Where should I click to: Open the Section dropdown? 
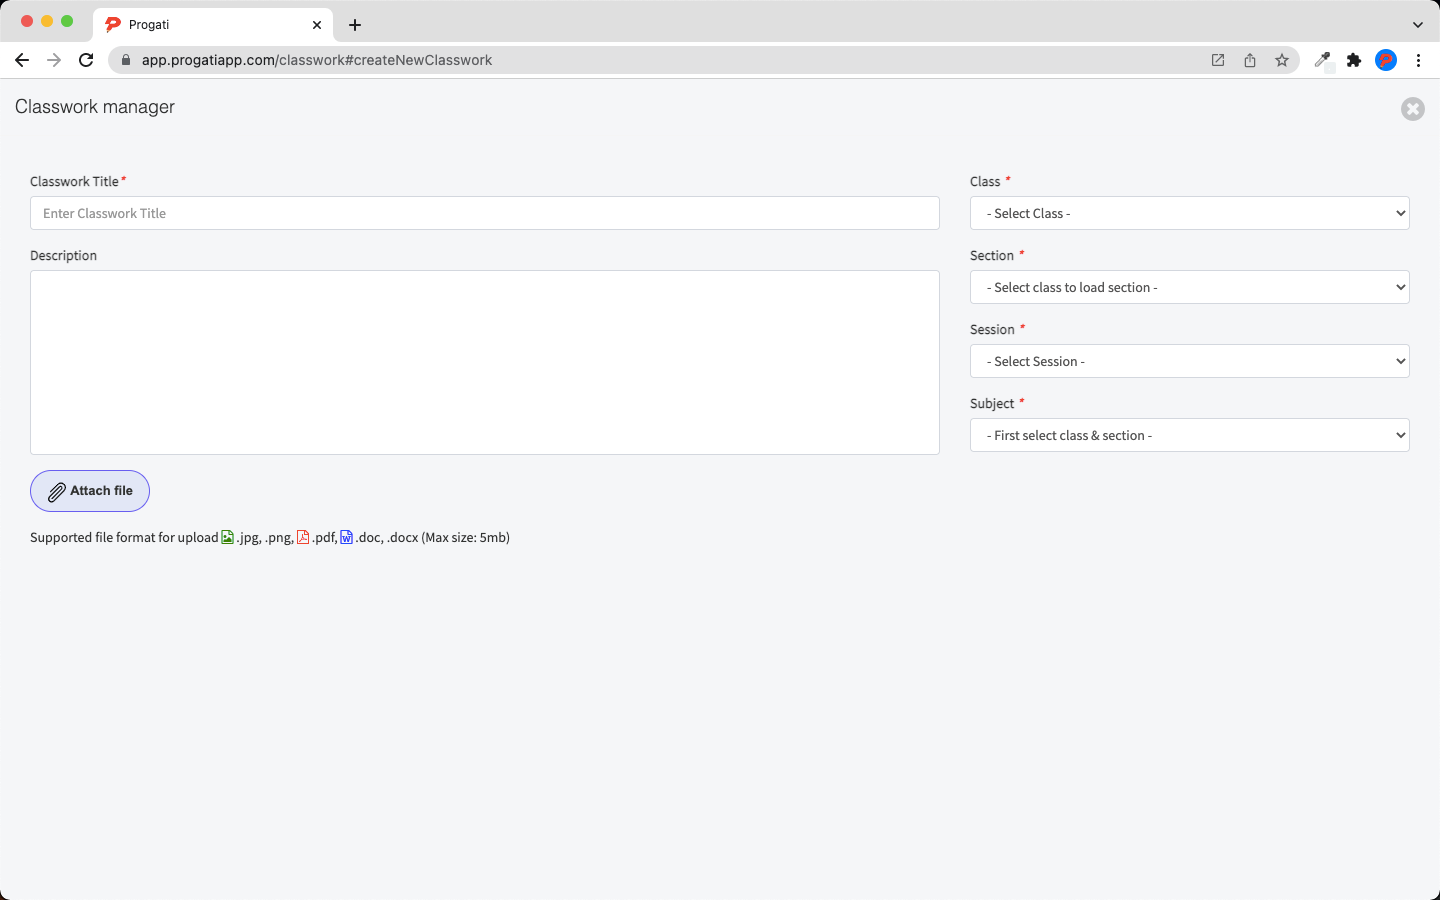point(1190,287)
